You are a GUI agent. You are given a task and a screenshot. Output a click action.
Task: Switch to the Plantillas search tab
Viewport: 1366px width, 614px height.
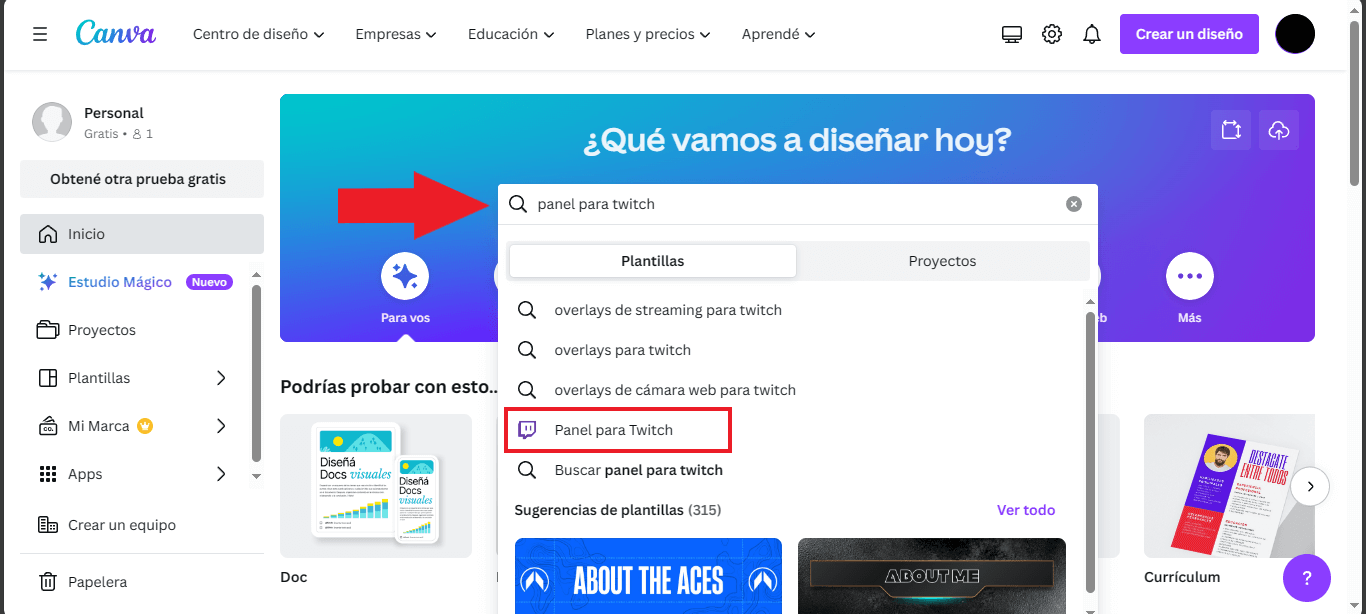point(653,261)
